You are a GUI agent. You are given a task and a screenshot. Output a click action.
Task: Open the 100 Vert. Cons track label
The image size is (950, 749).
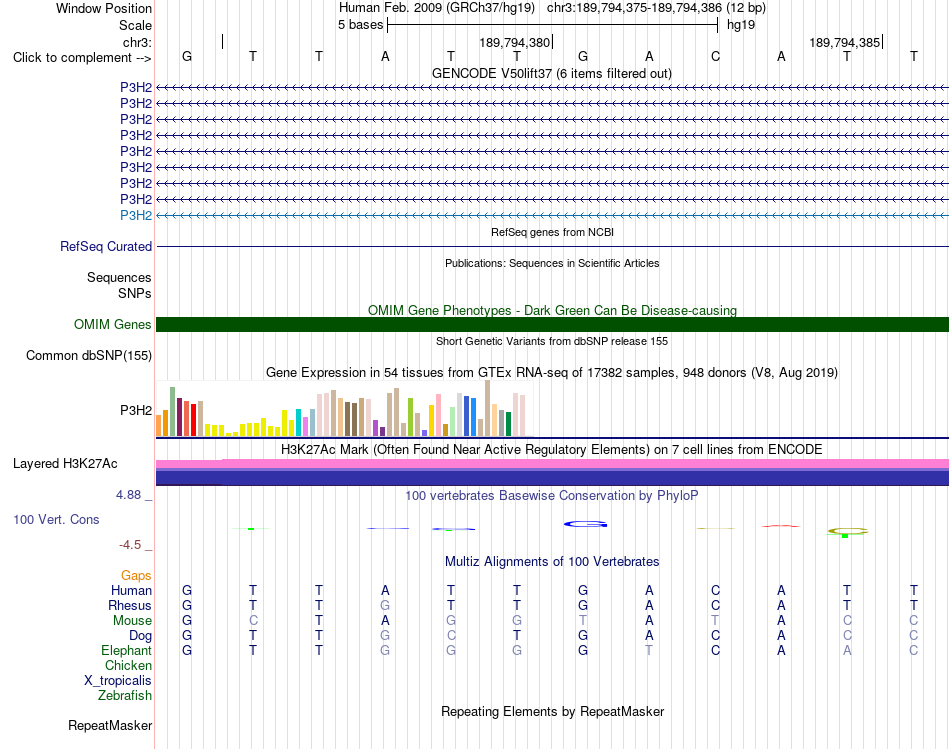[x=56, y=520]
